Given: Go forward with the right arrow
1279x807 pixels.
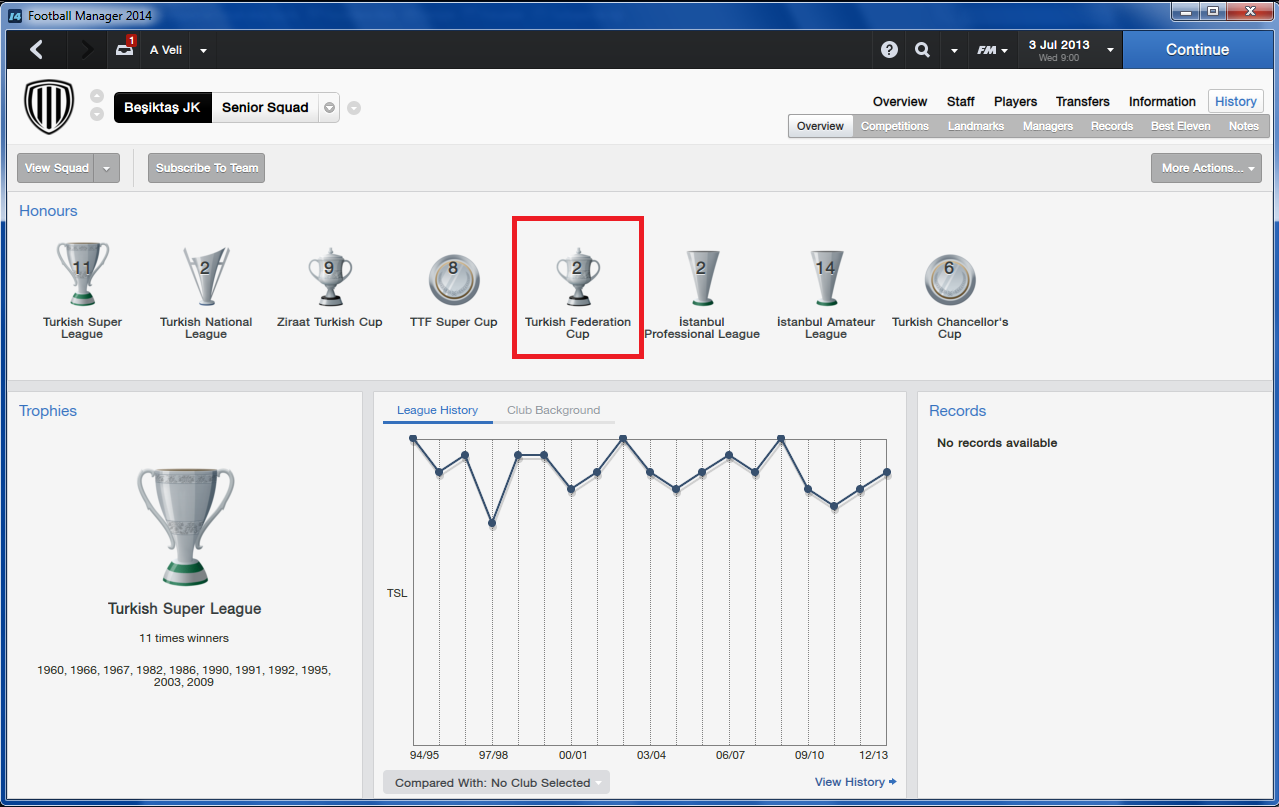Looking at the screenshot, I should 86,49.
